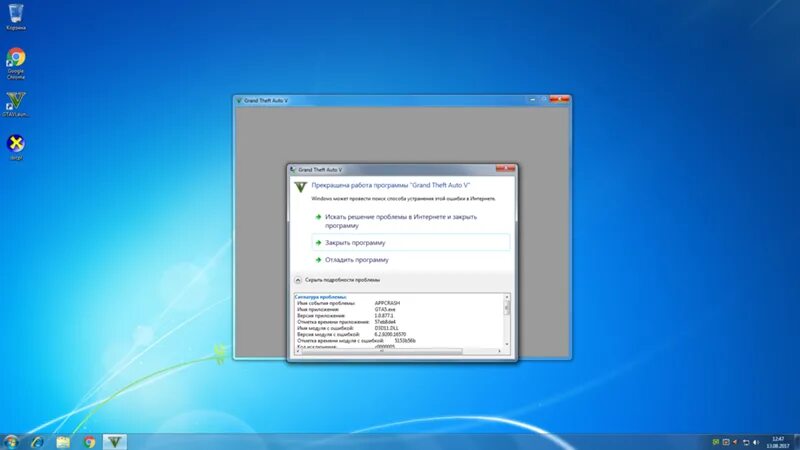
Task: Click the details horizontal scrollbar thumb
Action: 381,351
